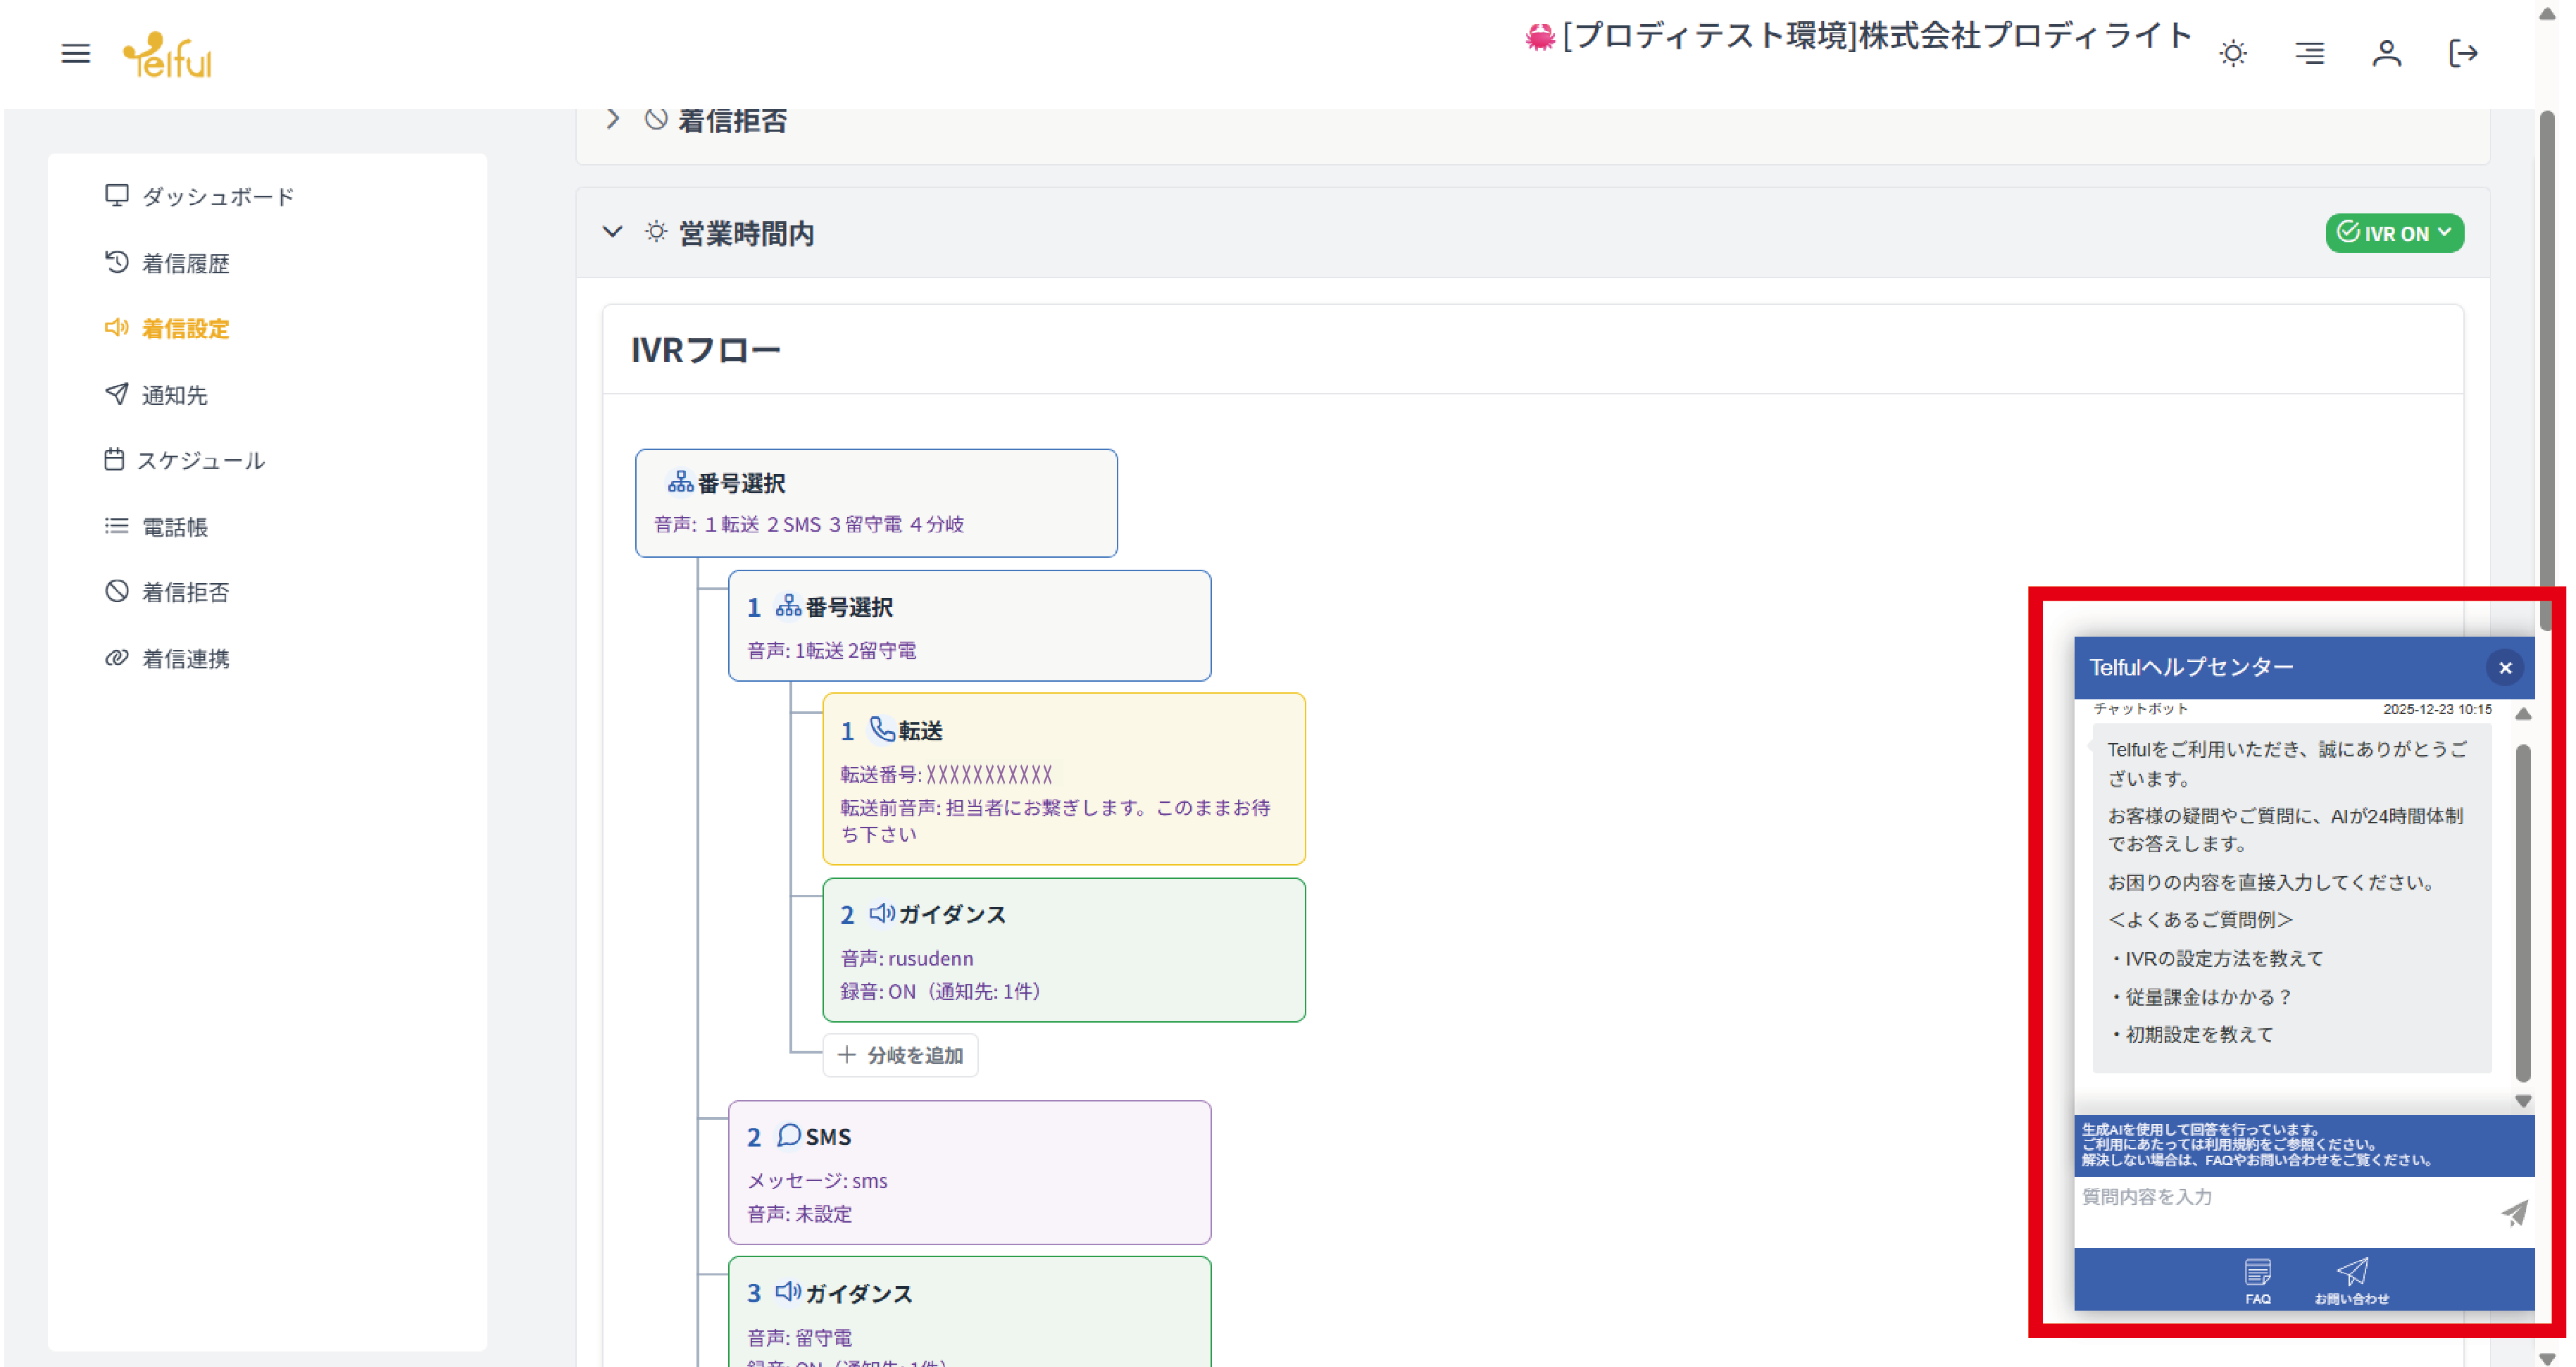Screen dimensions: 2576x1367
Task: Close the Telfulヘルプセンター chat window
Action: pyautogui.click(x=2504, y=667)
